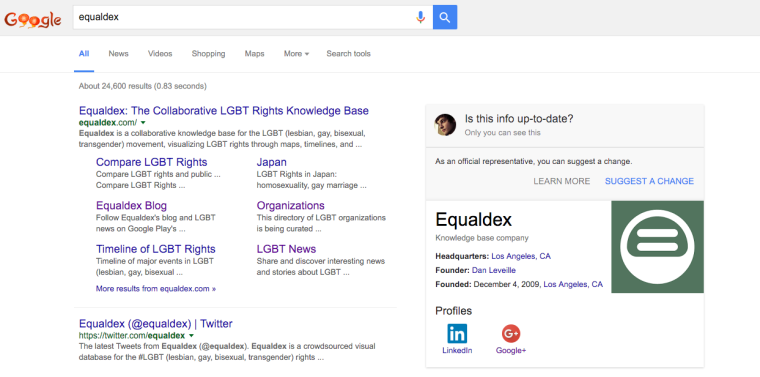Open the Maps tab
The height and width of the screenshot is (377, 760).
point(254,54)
